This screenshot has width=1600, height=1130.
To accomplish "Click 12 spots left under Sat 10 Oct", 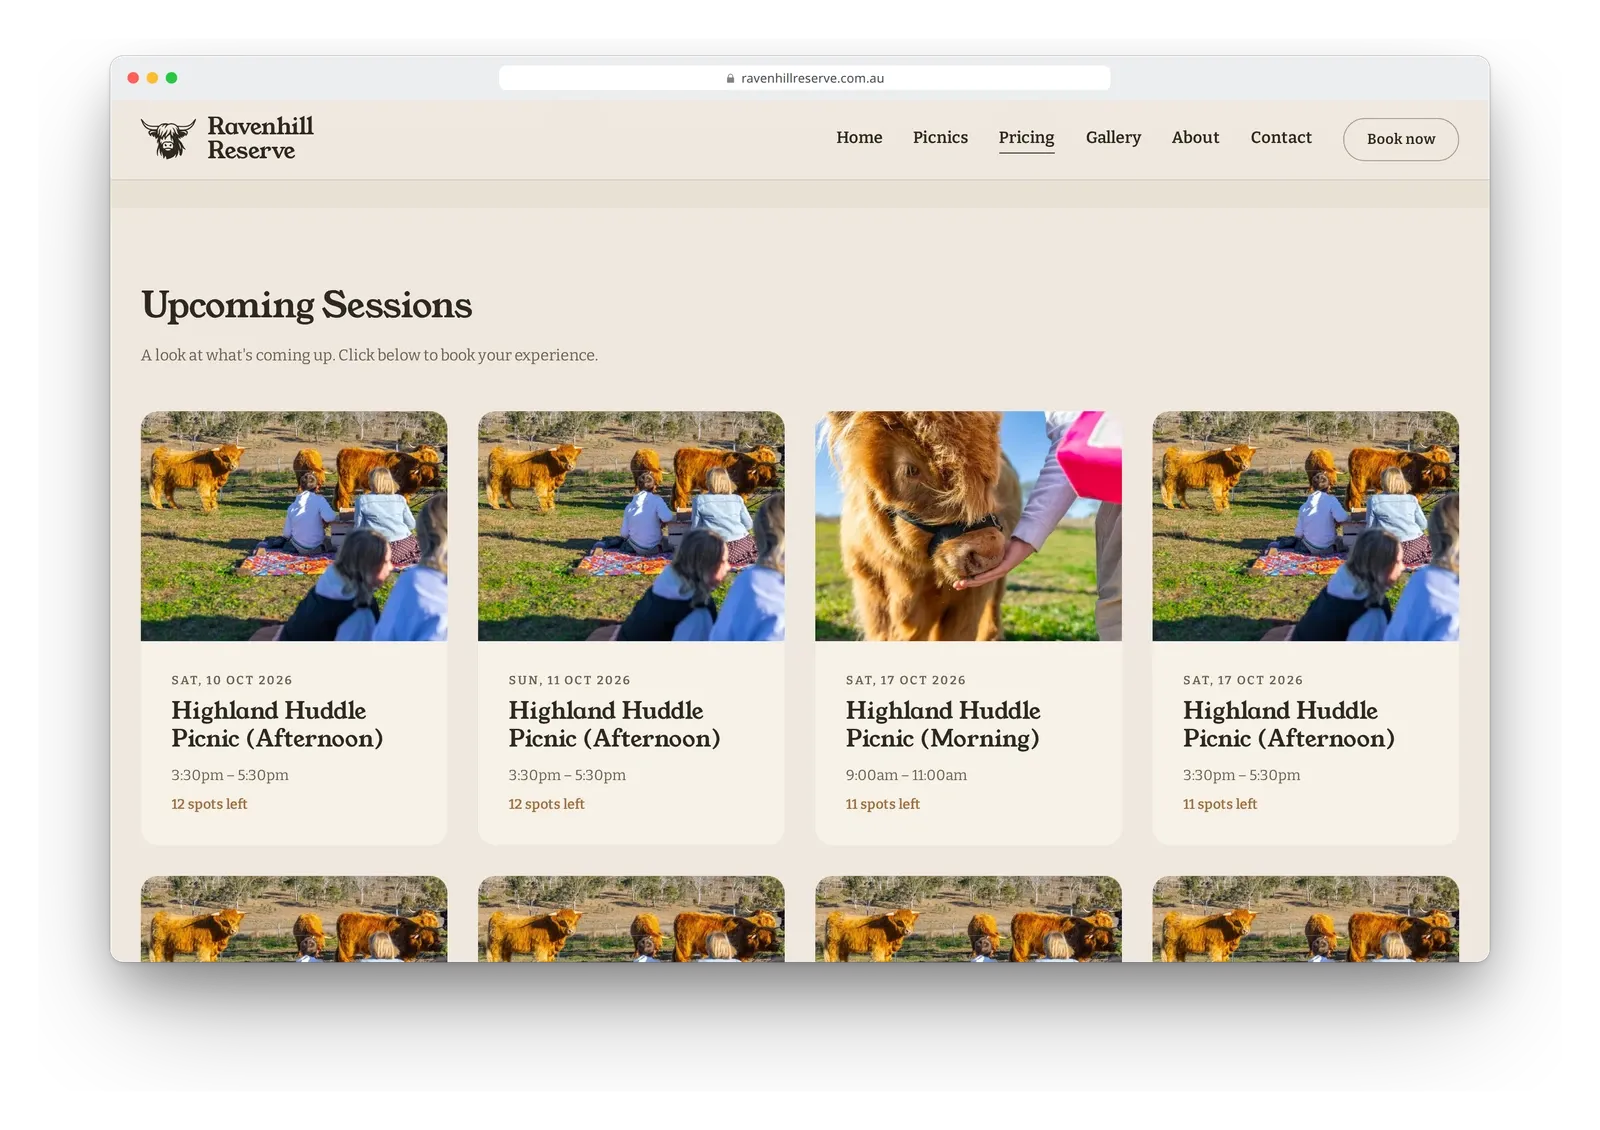I will [x=209, y=804].
